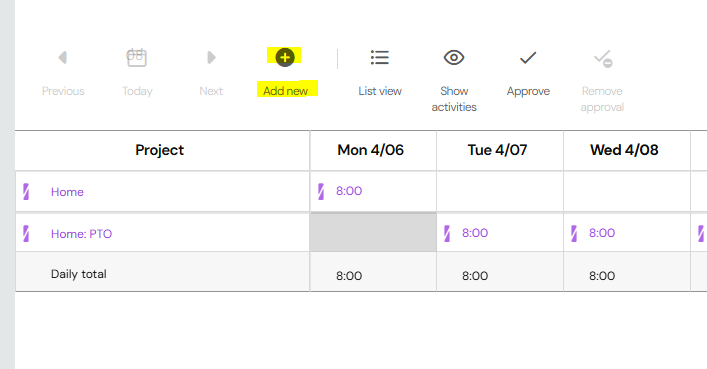
Task: Open List view icon
Action: pos(380,57)
